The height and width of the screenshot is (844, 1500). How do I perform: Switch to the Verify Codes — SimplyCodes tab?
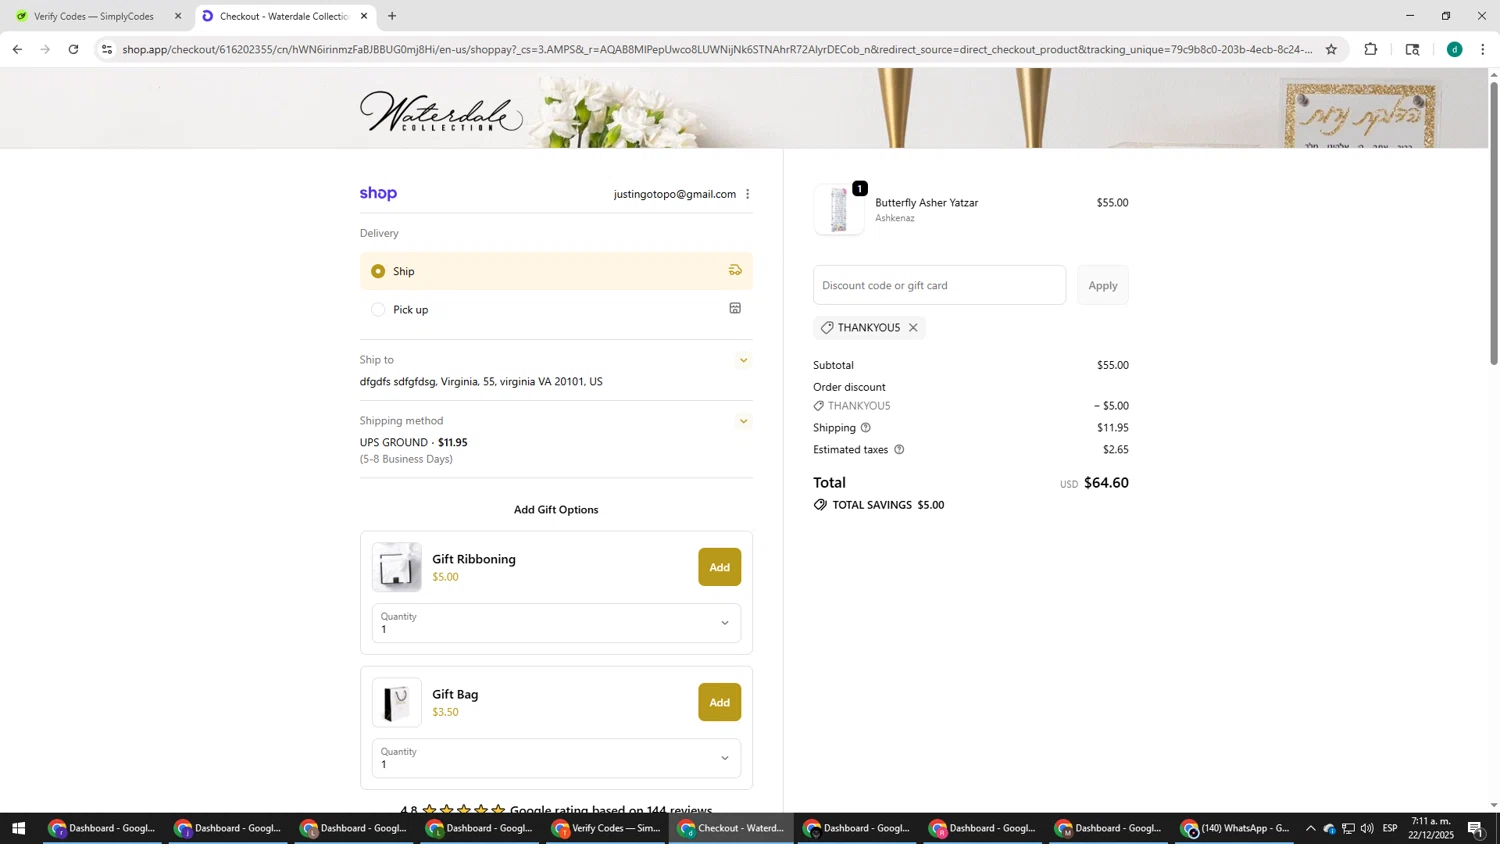tap(94, 16)
